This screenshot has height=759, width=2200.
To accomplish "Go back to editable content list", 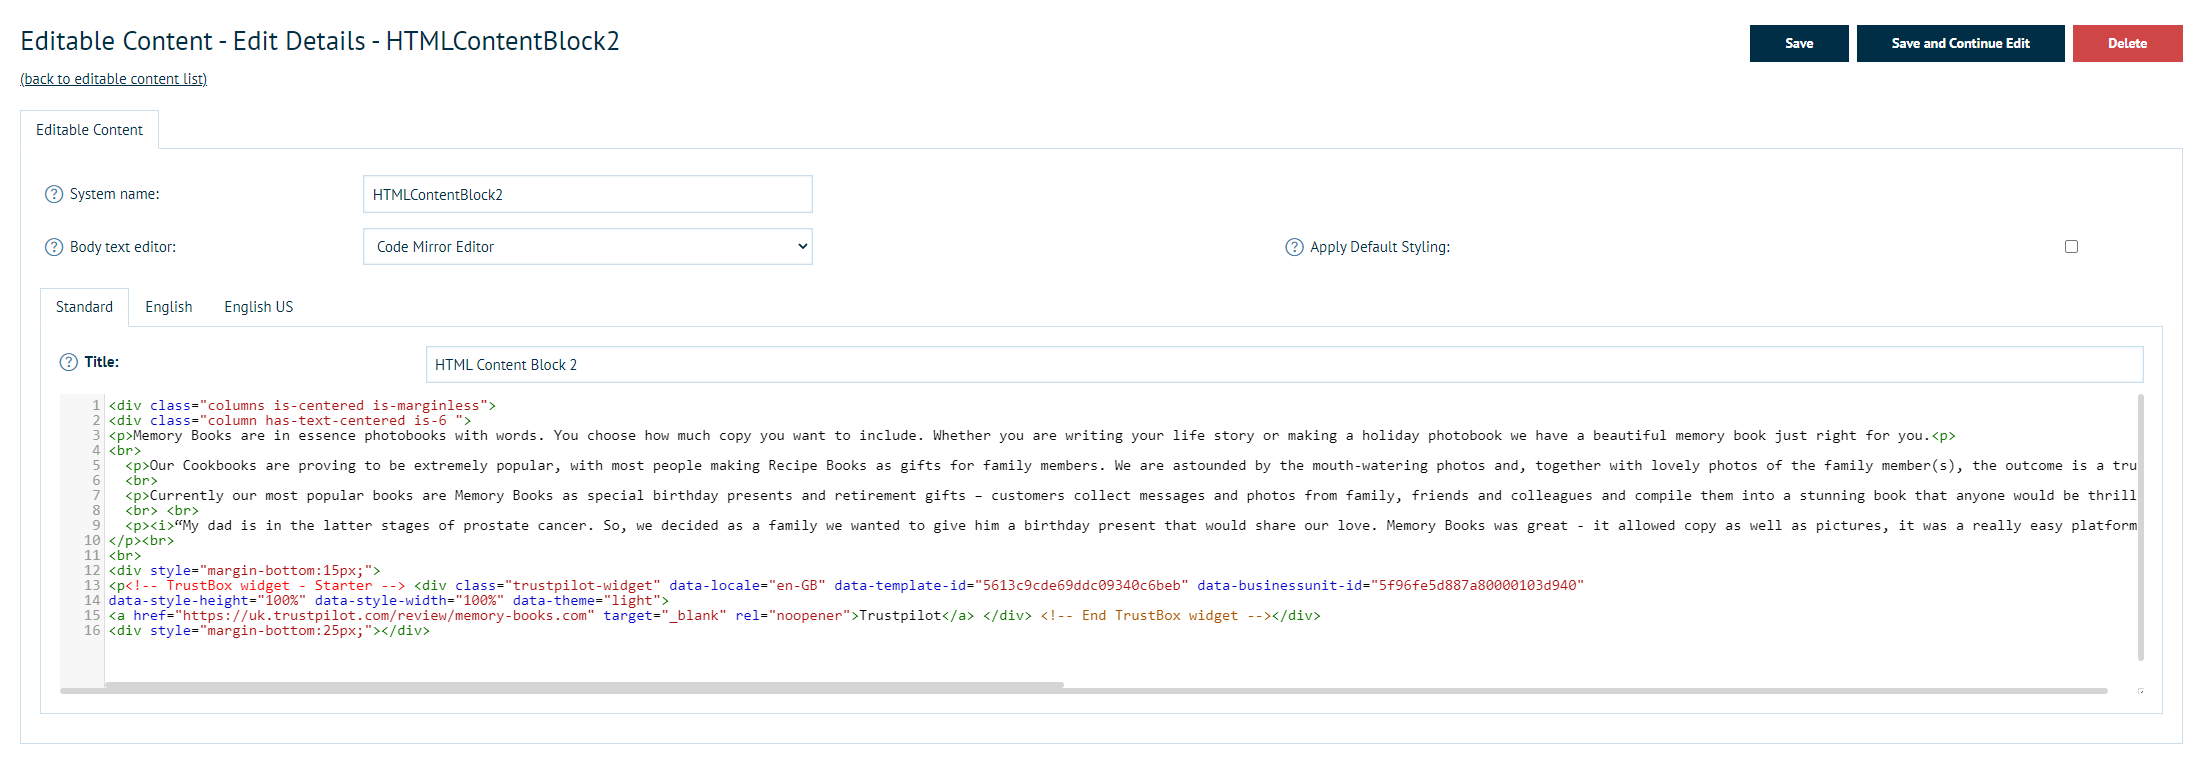I will tap(113, 79).
